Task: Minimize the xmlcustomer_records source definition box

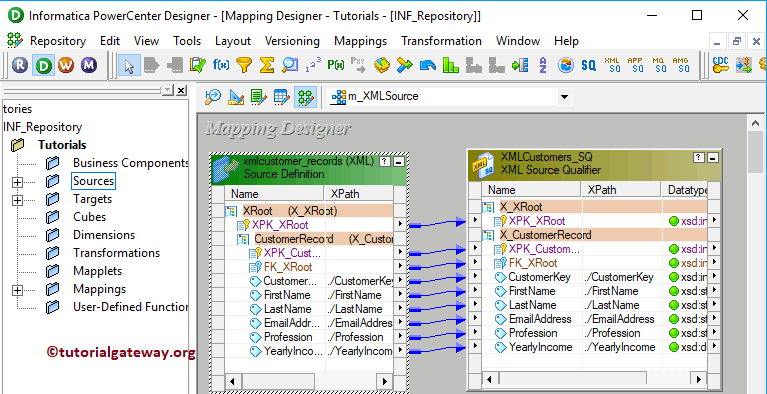Action: click(x=399, y=162)
